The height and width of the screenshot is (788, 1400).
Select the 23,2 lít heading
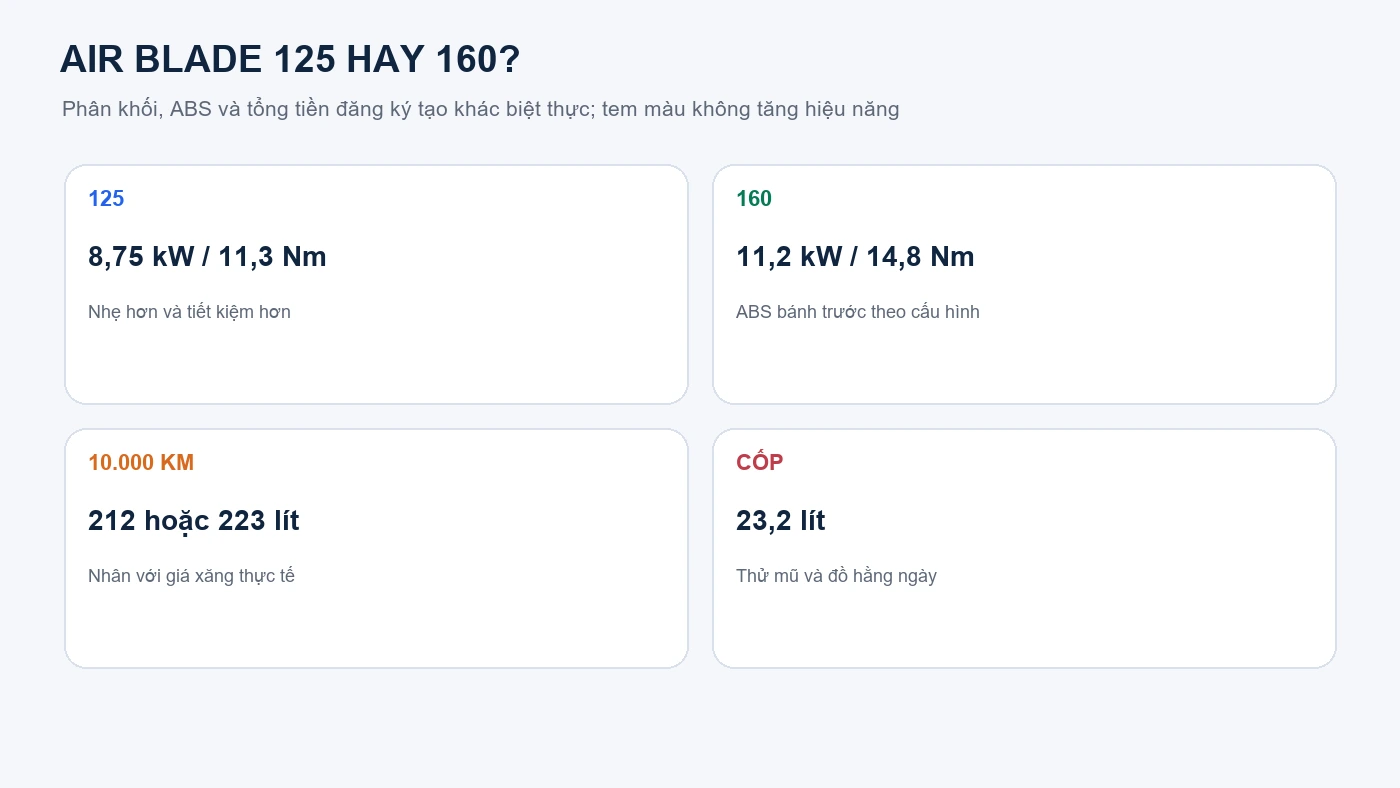point(781,521)
